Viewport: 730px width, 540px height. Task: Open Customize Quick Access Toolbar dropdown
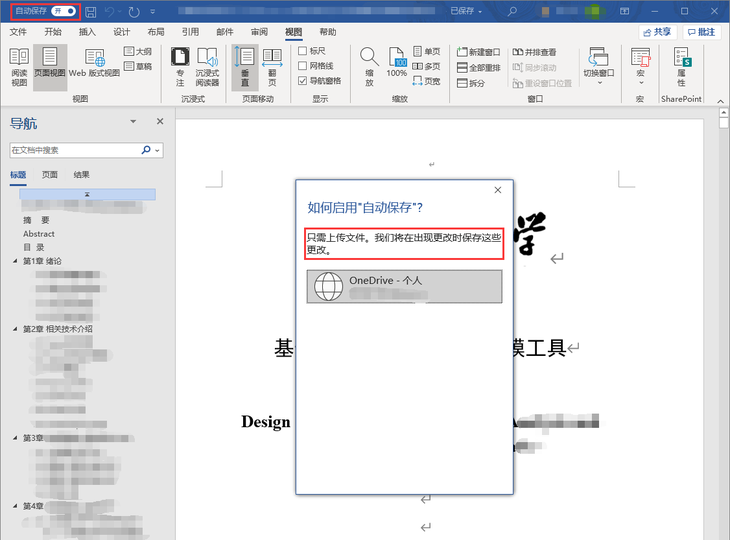tap(153, 12)
